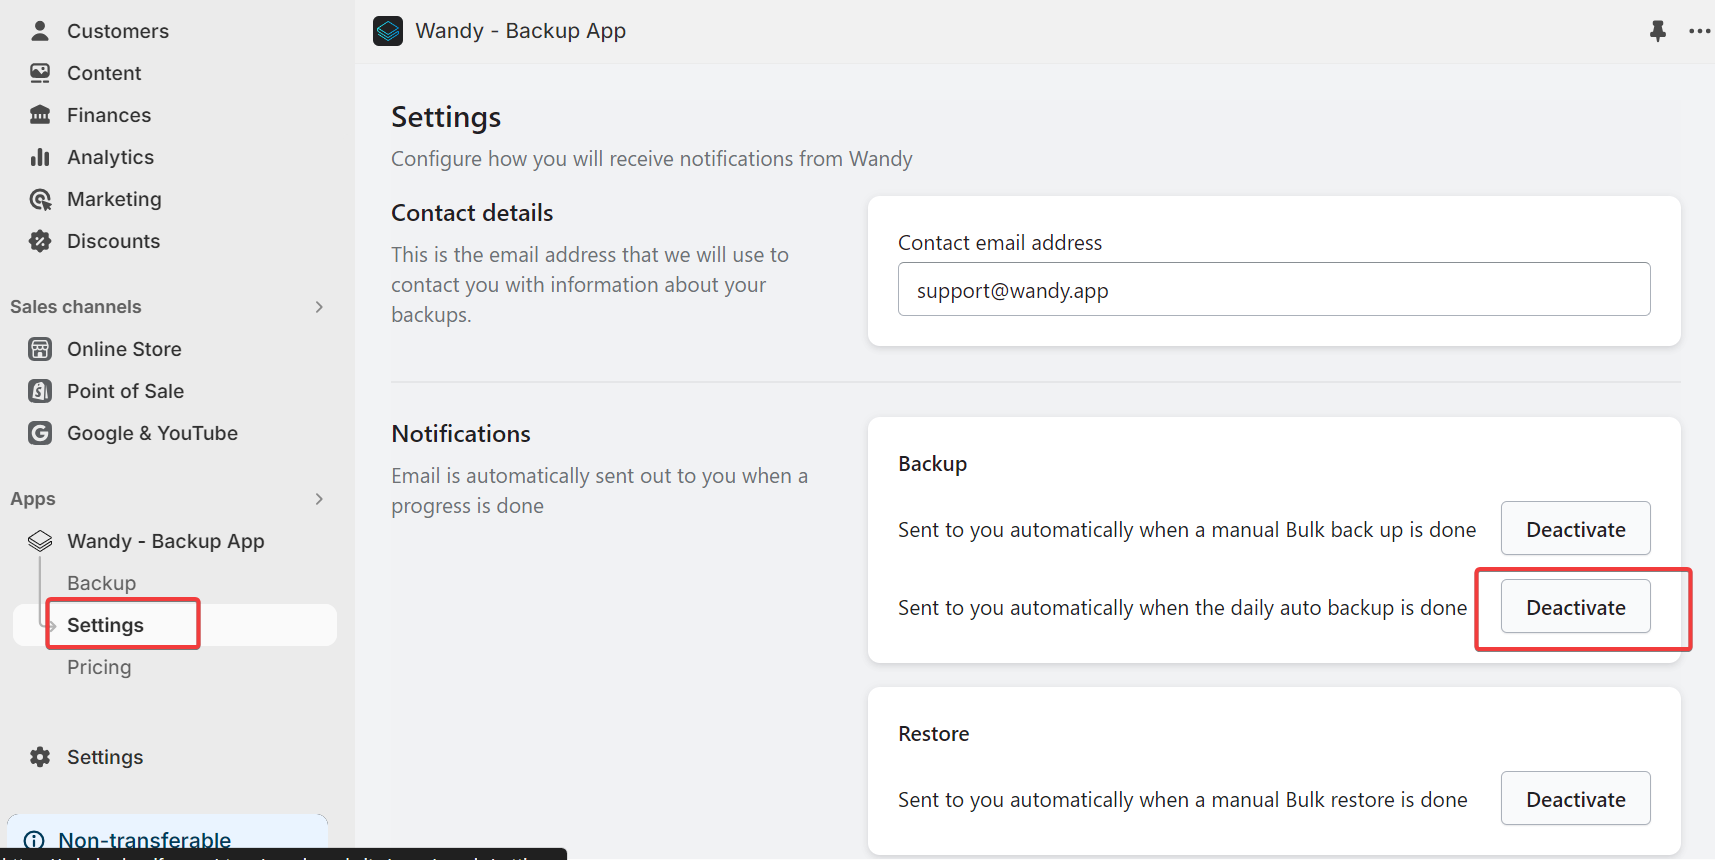Screen dimensions: 1715x860
Task: Open the store Settings next to gear icon
Action: coord(105,757)
